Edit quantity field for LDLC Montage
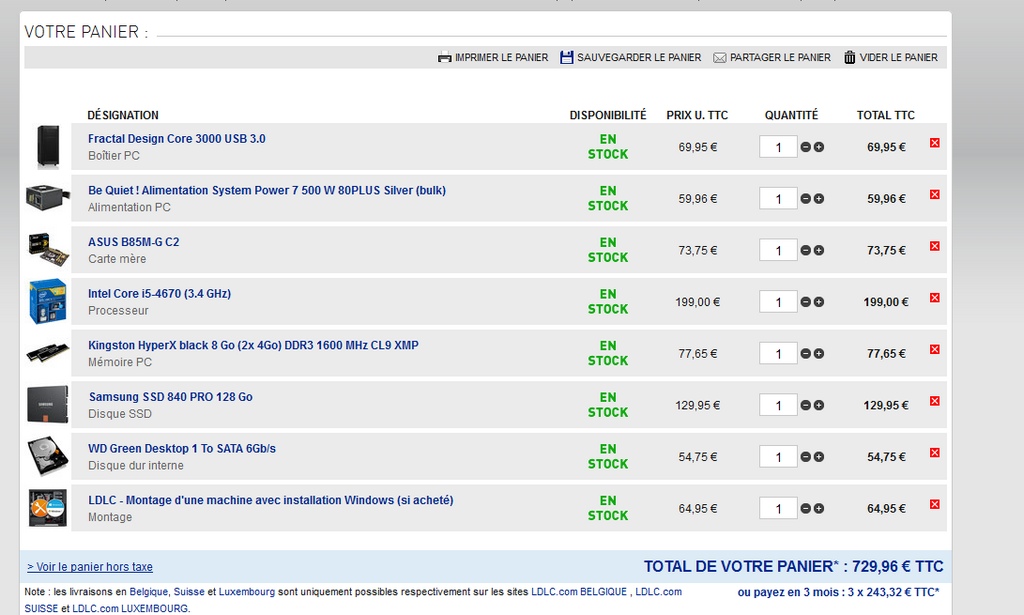Screen dimensions: 1024x615 click(x=778, y=508)
